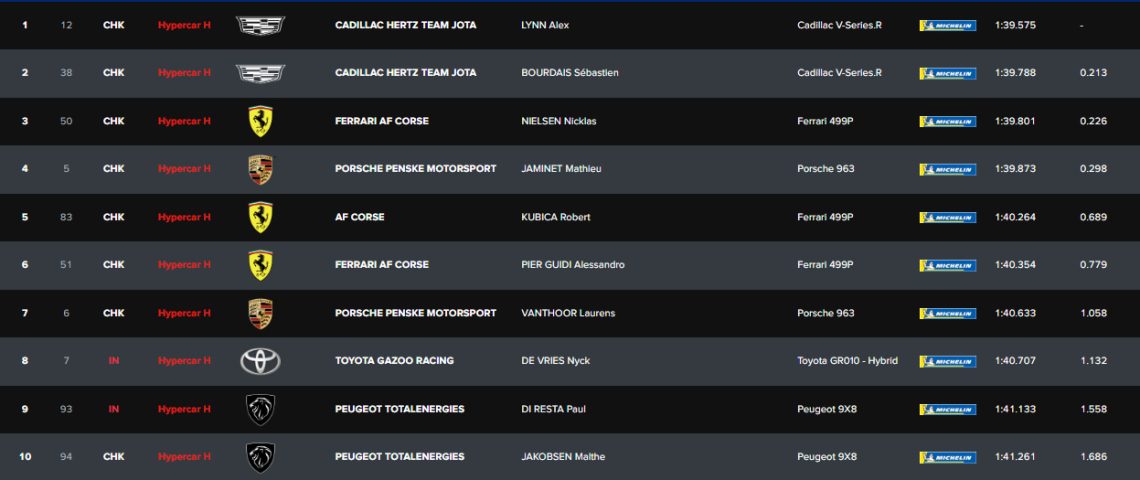The image size is (1140, 480).
Task: Click the Cadillac logo beside Bourdais
Action: 260,73
